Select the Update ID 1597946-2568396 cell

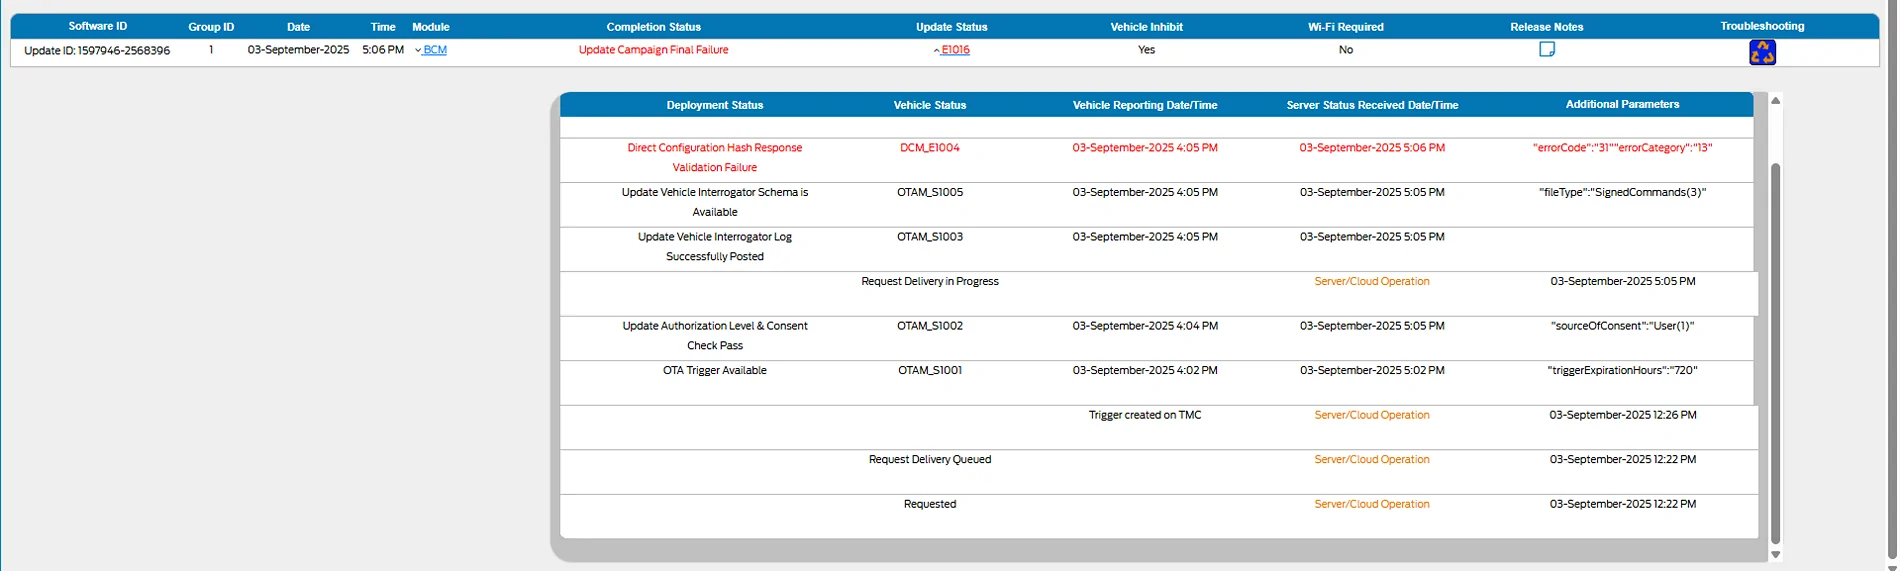click(x=97, y=51)
